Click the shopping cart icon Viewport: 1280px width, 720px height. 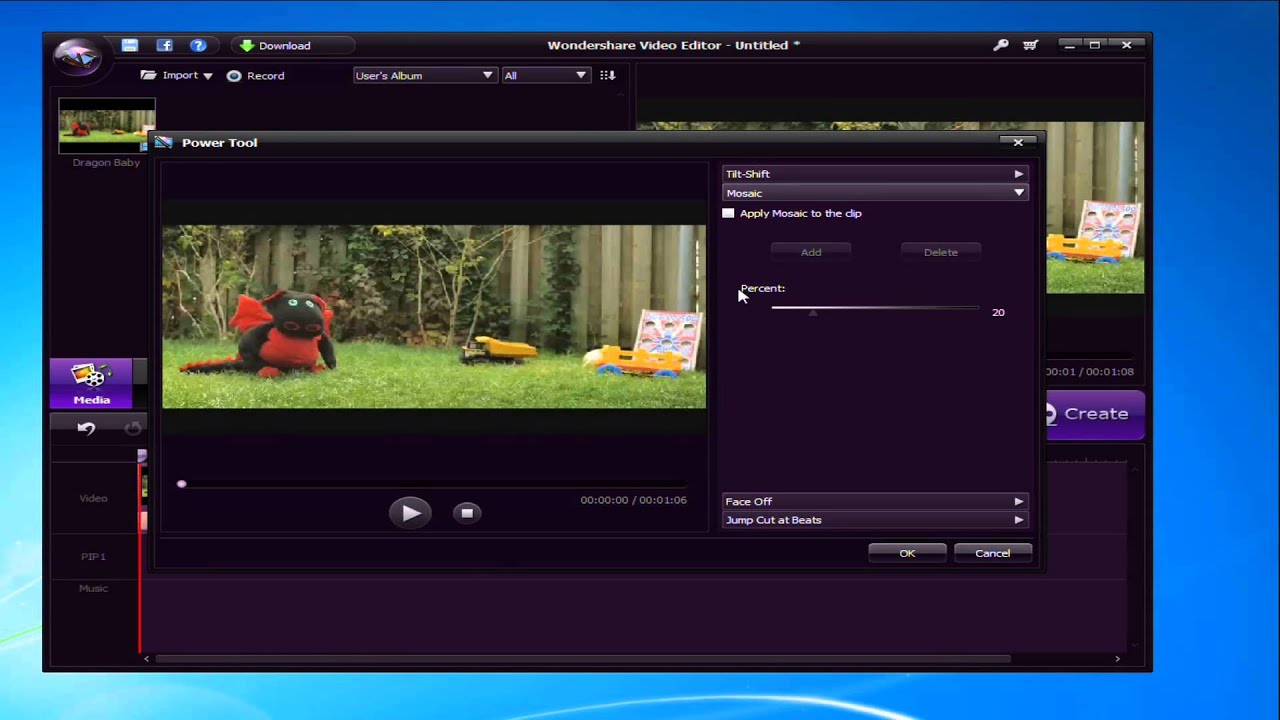pyautogui.click(x=1031, y=45)
